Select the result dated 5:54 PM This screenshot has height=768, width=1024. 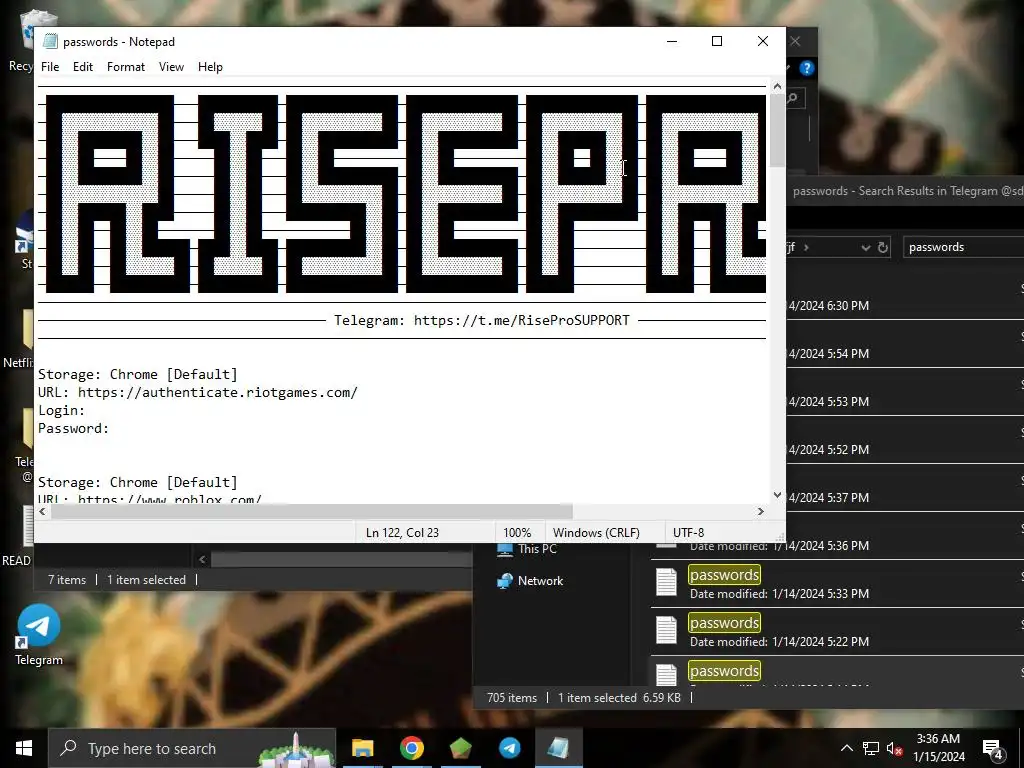pos(904,344)
